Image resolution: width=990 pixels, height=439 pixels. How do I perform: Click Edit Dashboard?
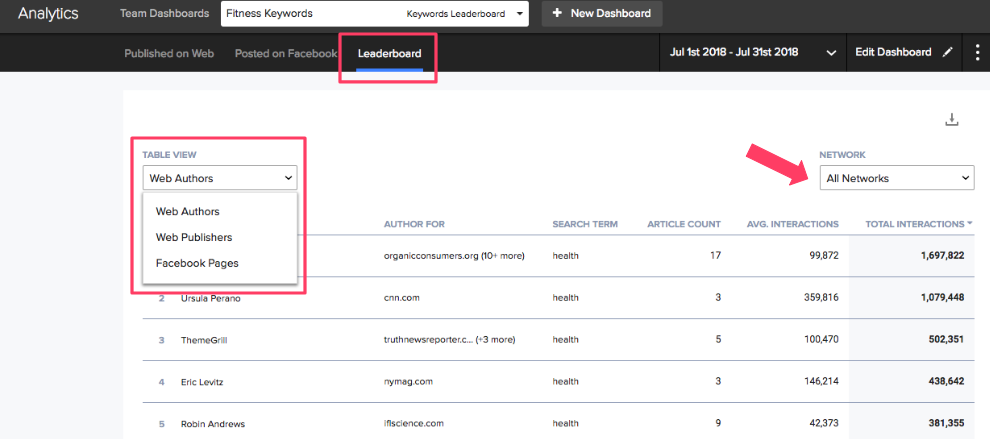[x=893, y=52]
